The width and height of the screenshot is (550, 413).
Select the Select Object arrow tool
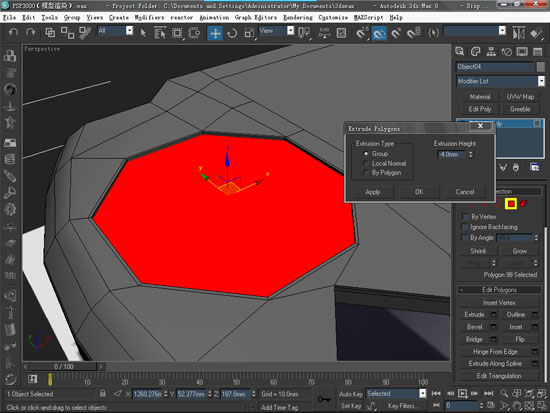pos(143,33)
